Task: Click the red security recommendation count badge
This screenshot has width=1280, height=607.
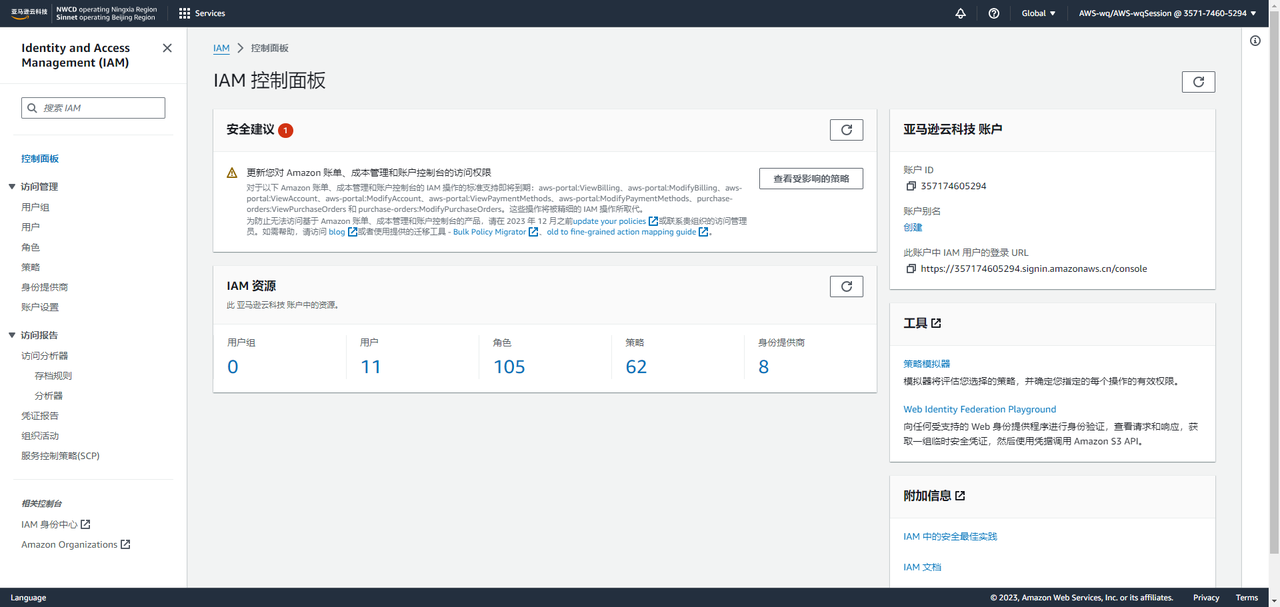Action: (x=286, y=130)
